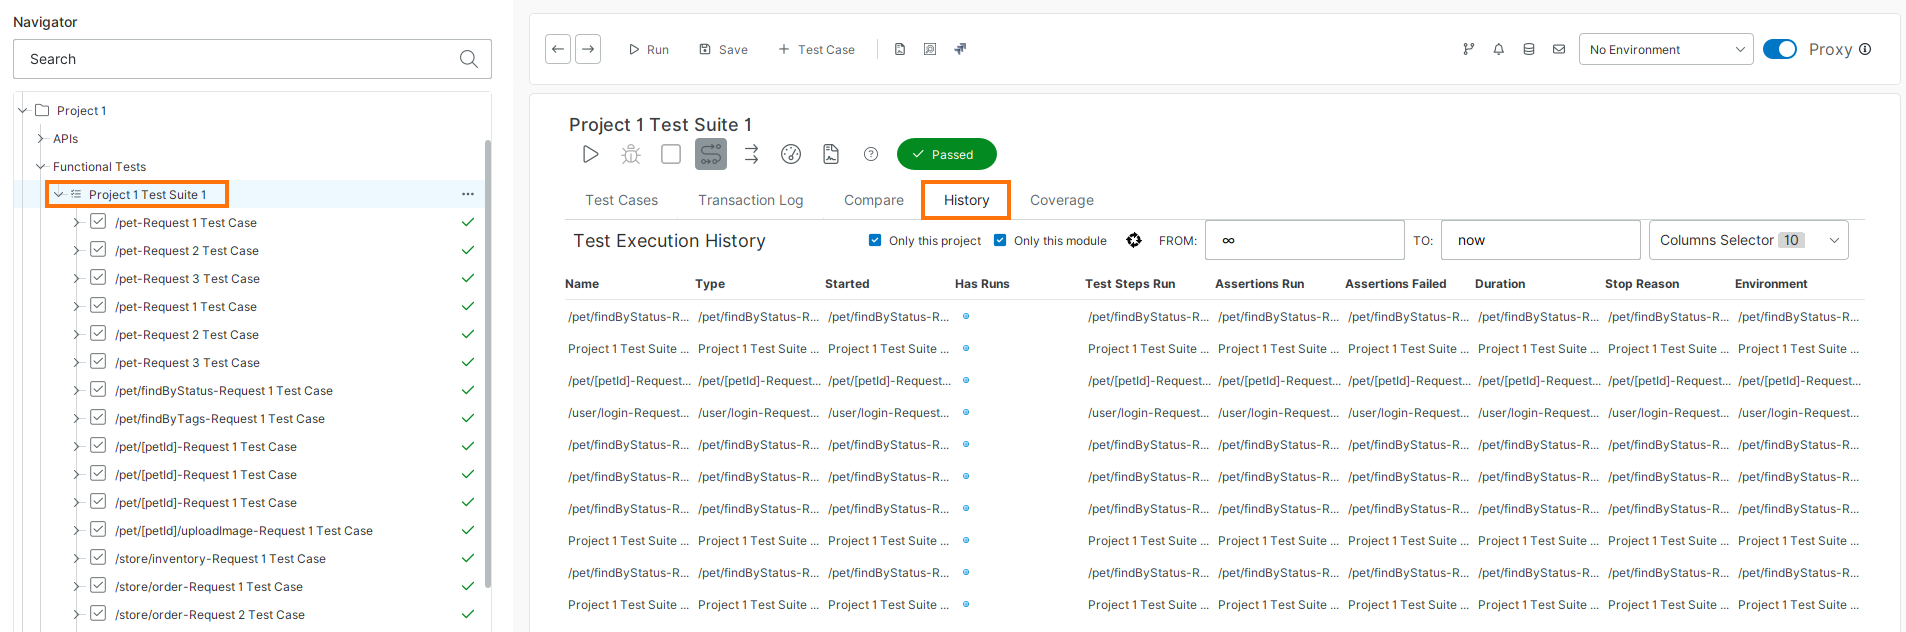Click Run in the top toolbar
The height and width of the screenshot is (632, 1906).
point(649,49)
